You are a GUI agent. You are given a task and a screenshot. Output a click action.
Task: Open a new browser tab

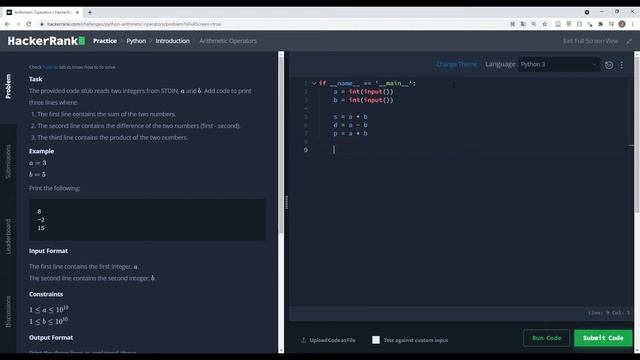pyautogui.click(x=90, y=12)
